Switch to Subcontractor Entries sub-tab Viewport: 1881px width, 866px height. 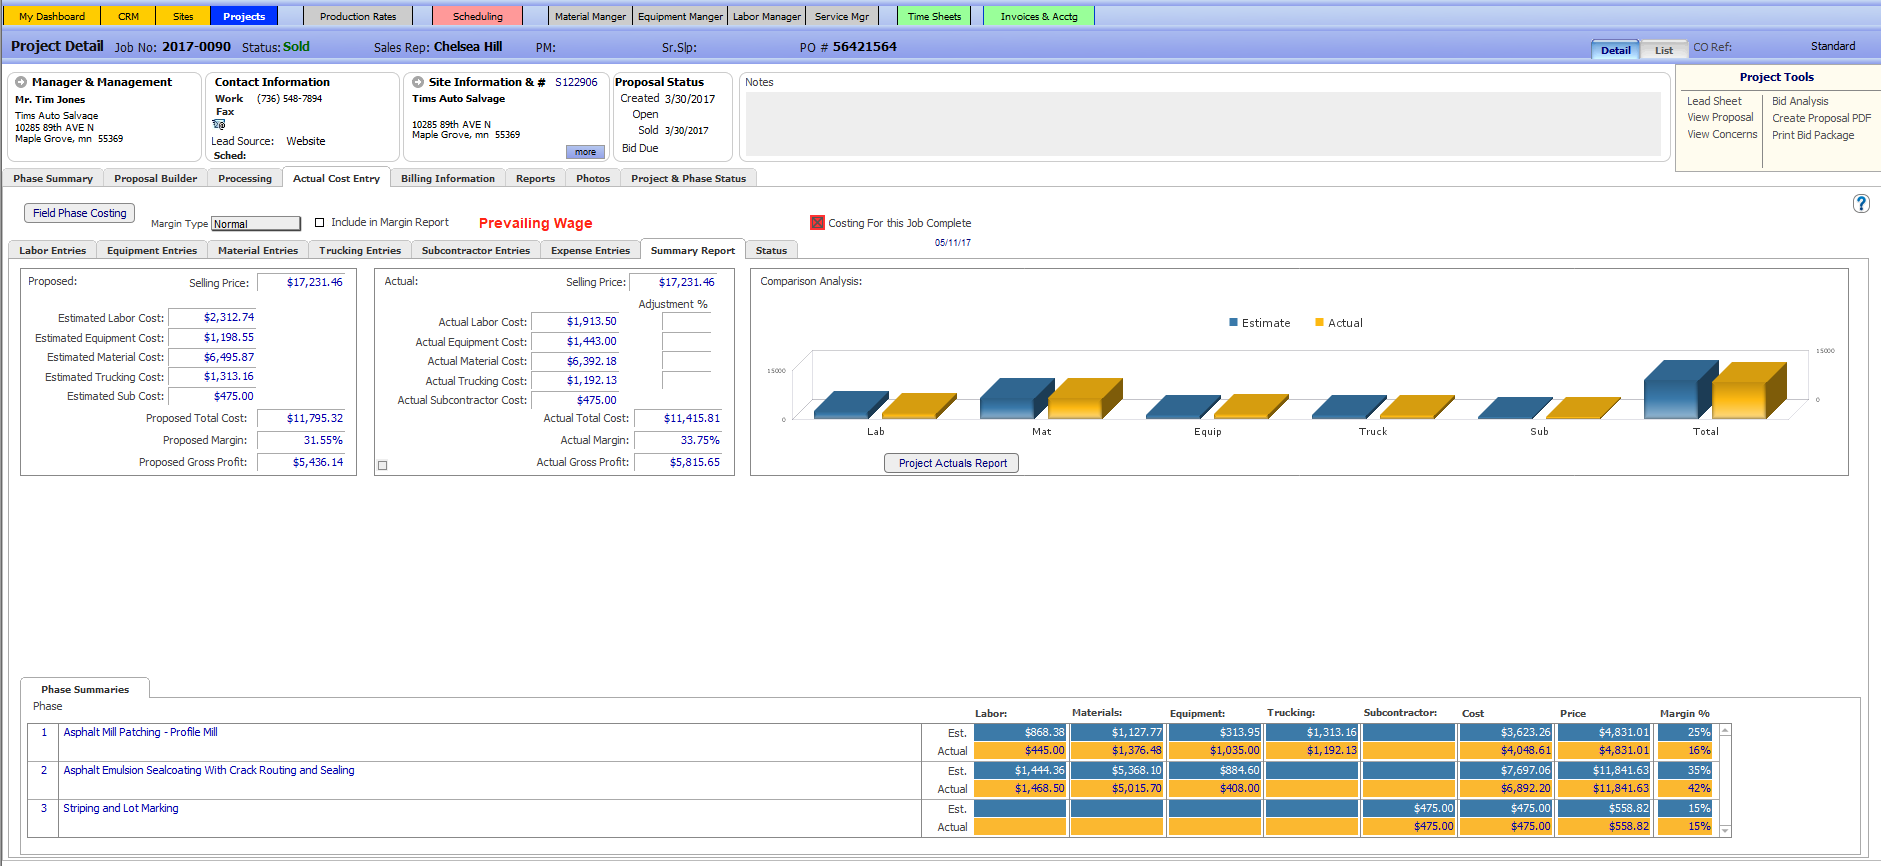pos(476,250)
